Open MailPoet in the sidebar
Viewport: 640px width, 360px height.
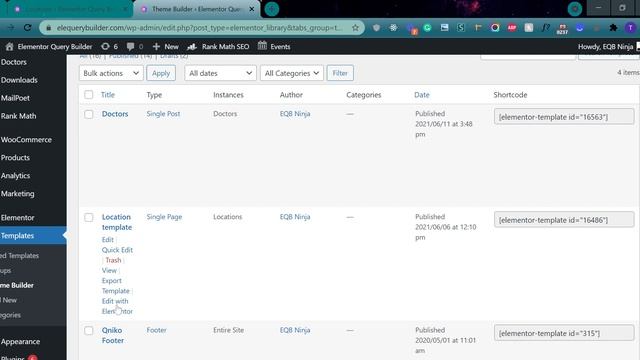click(x=16, y=98)
